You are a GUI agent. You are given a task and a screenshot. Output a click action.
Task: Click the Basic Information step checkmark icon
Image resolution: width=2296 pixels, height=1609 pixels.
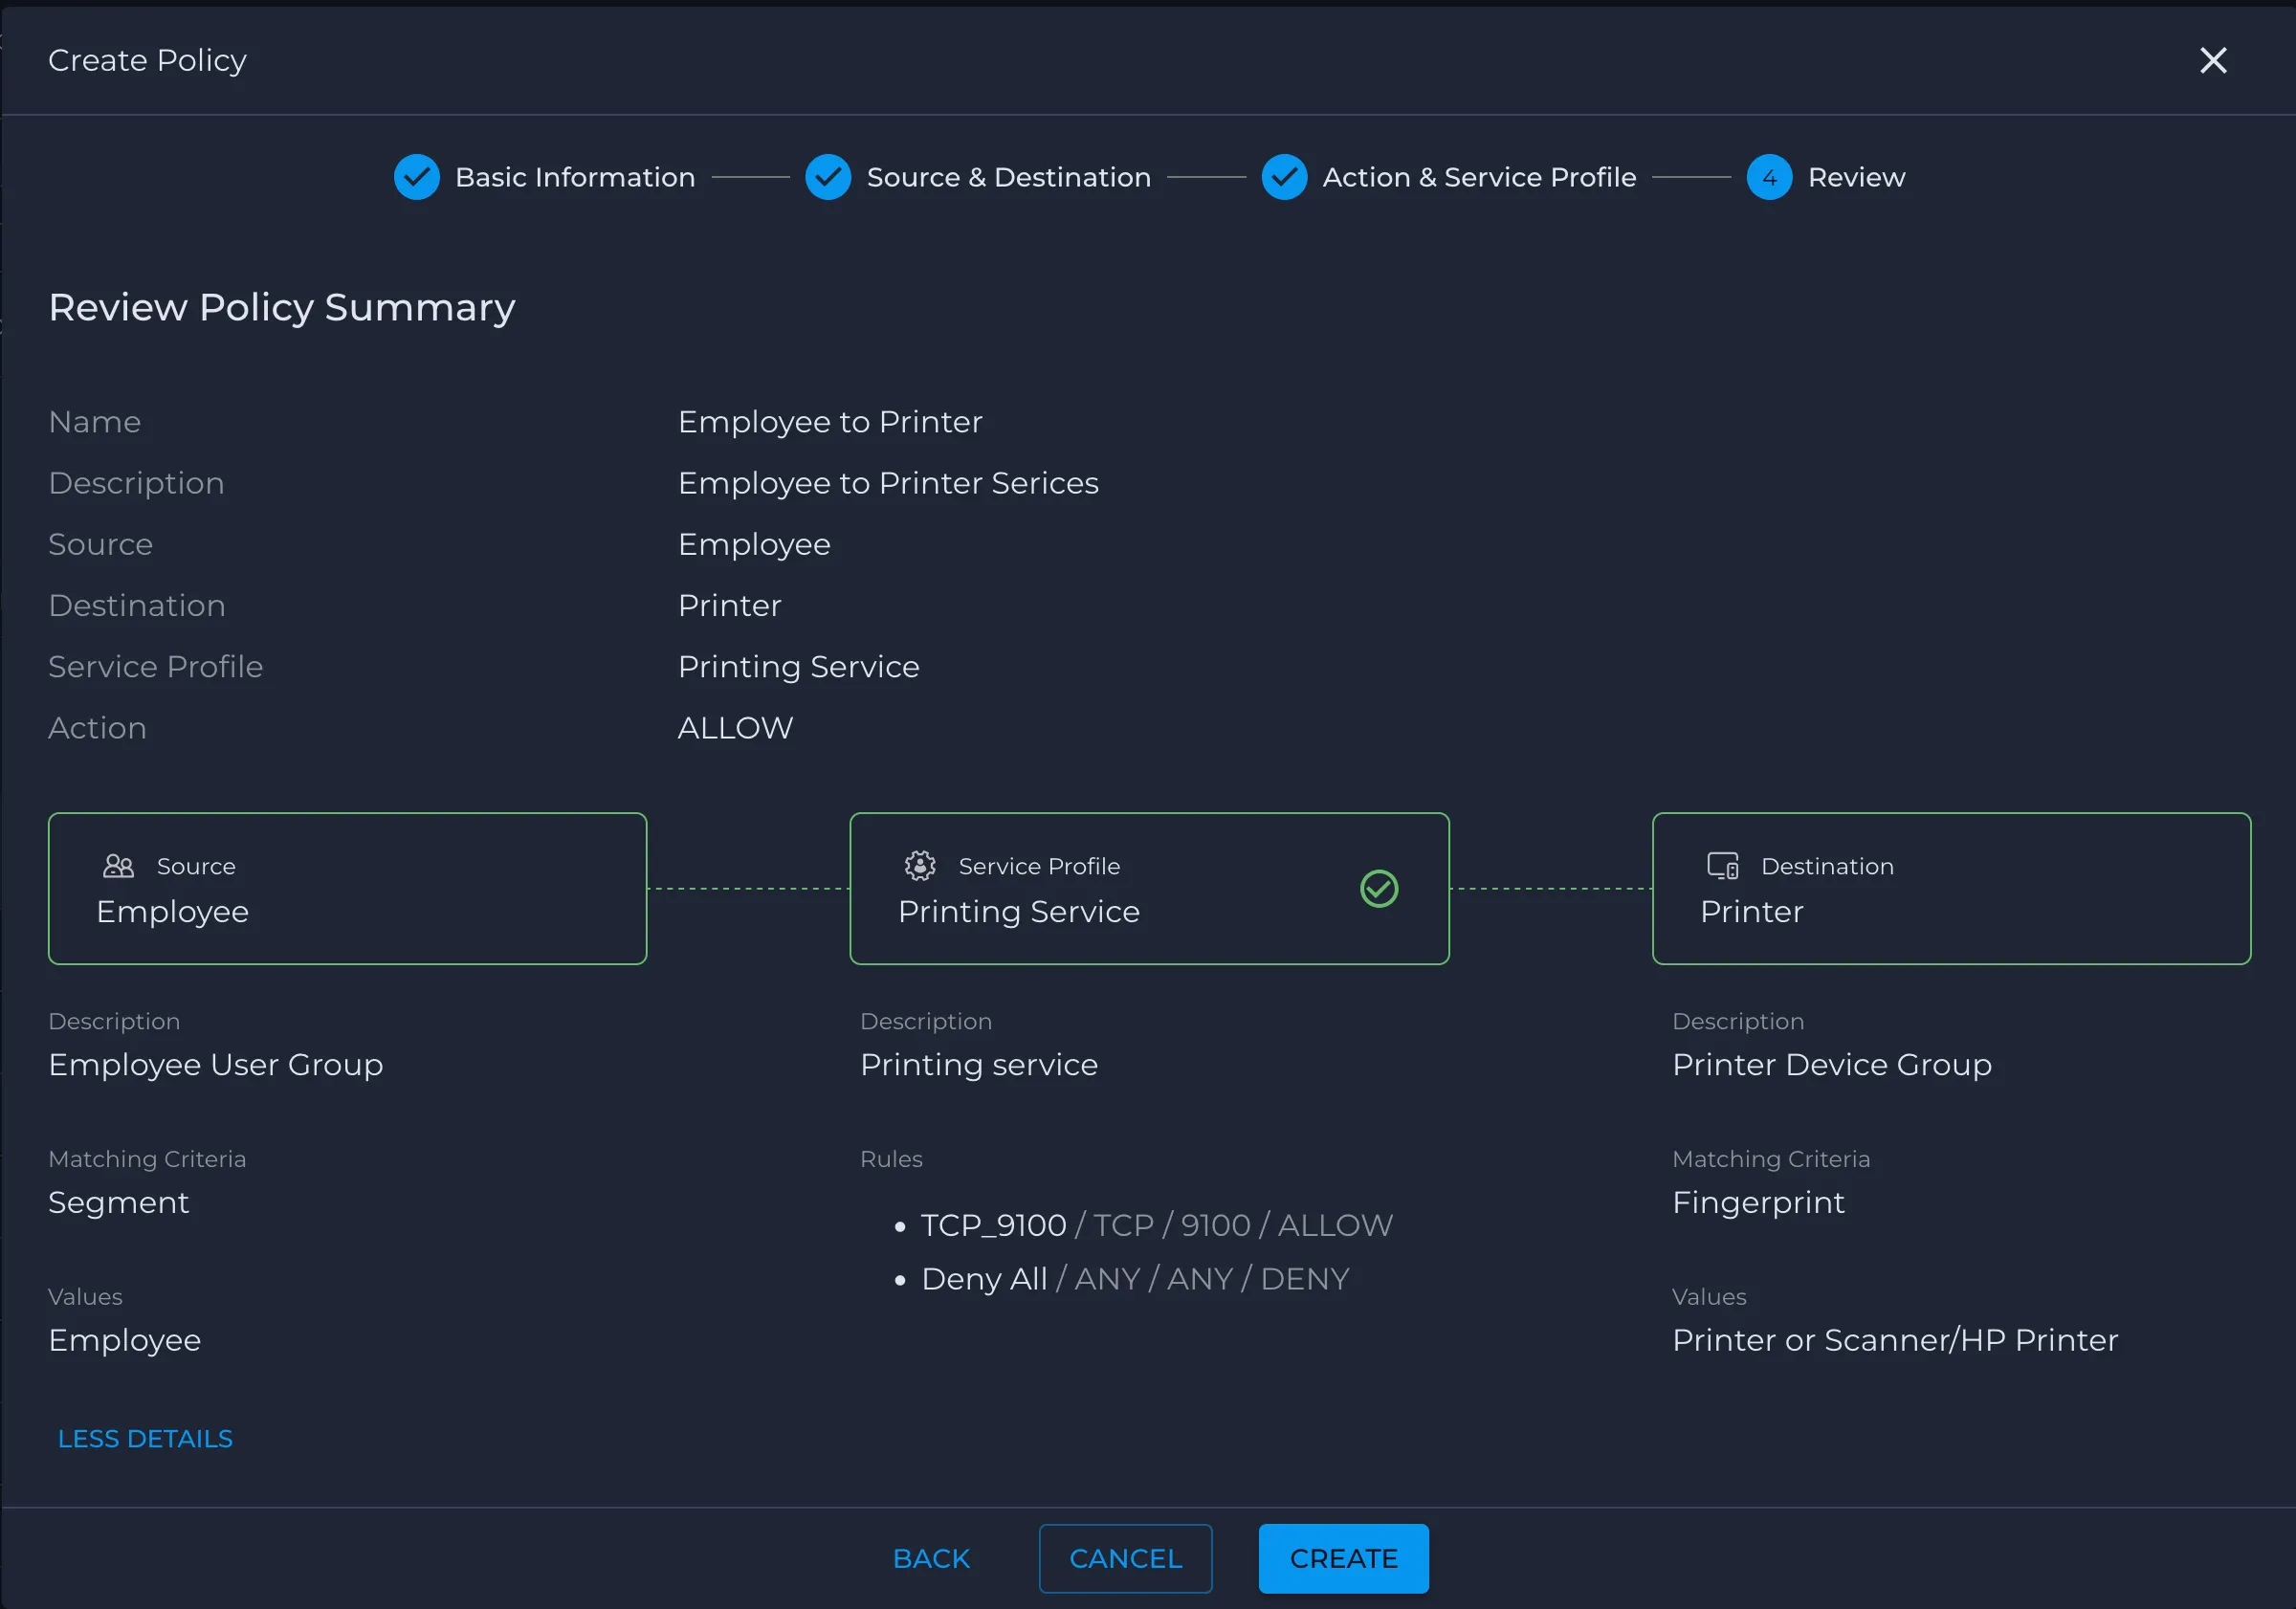[417, 177]
